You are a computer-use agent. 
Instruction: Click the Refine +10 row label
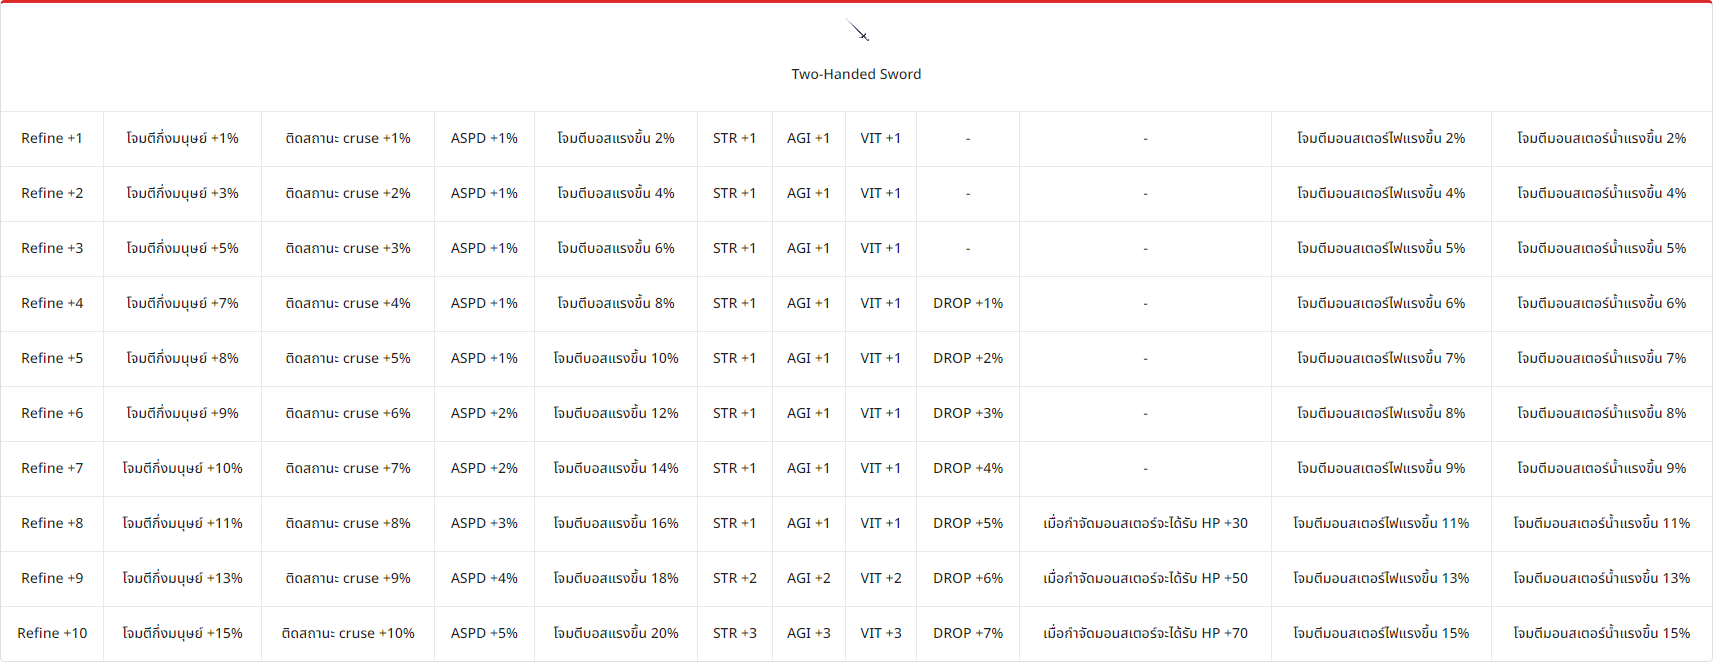click(52, 633)
